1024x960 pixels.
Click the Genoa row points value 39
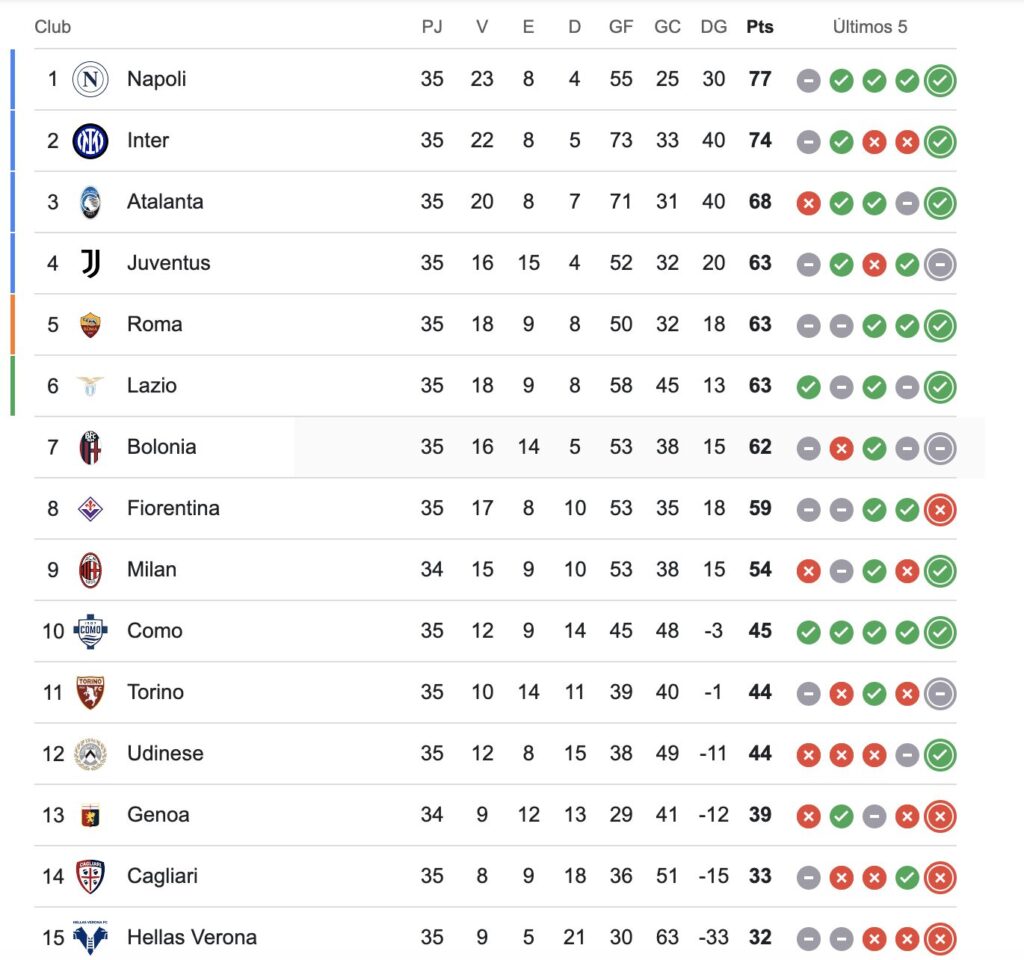[760, 814]
